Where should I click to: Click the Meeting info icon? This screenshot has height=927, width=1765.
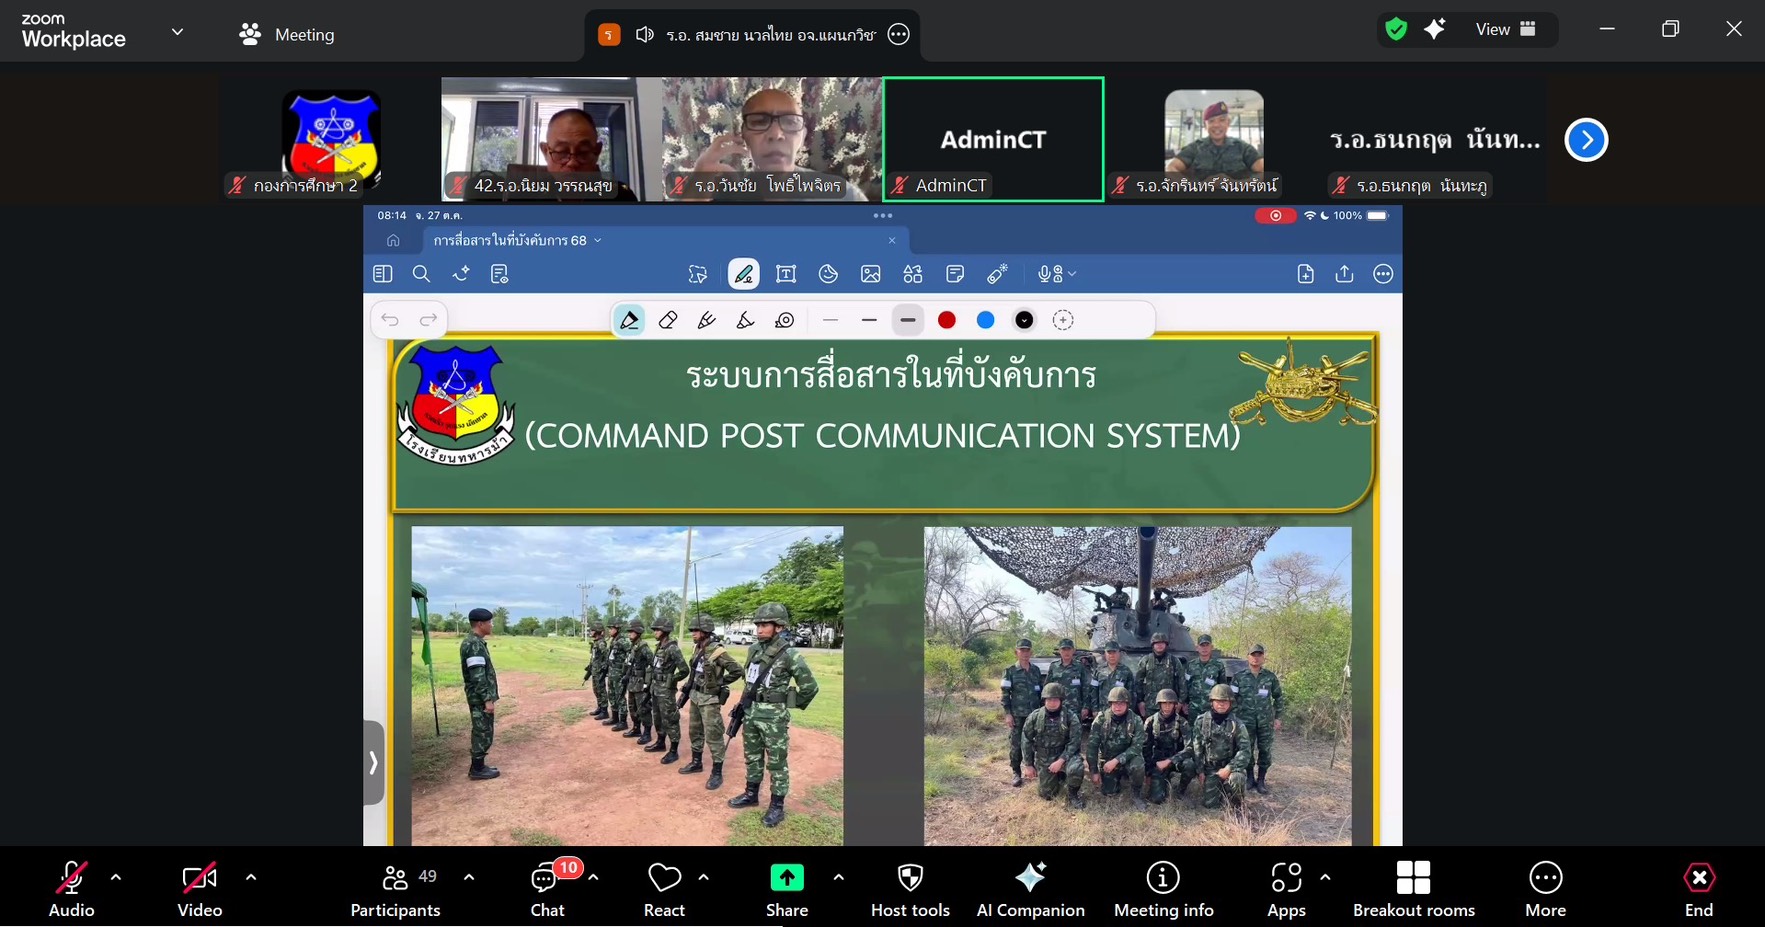pyautogui.click(x=1162, y=878)
